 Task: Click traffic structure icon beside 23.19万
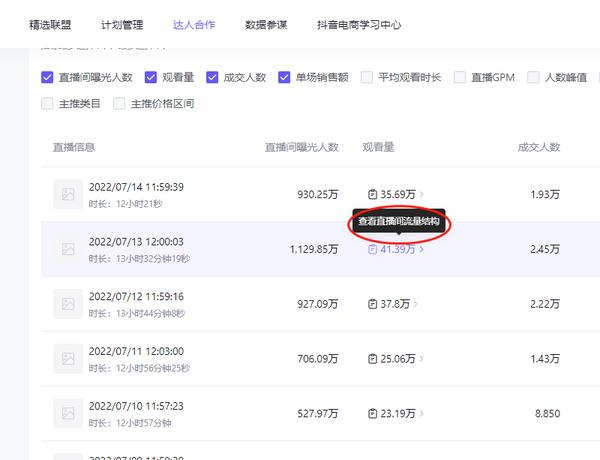coord(372,413)
